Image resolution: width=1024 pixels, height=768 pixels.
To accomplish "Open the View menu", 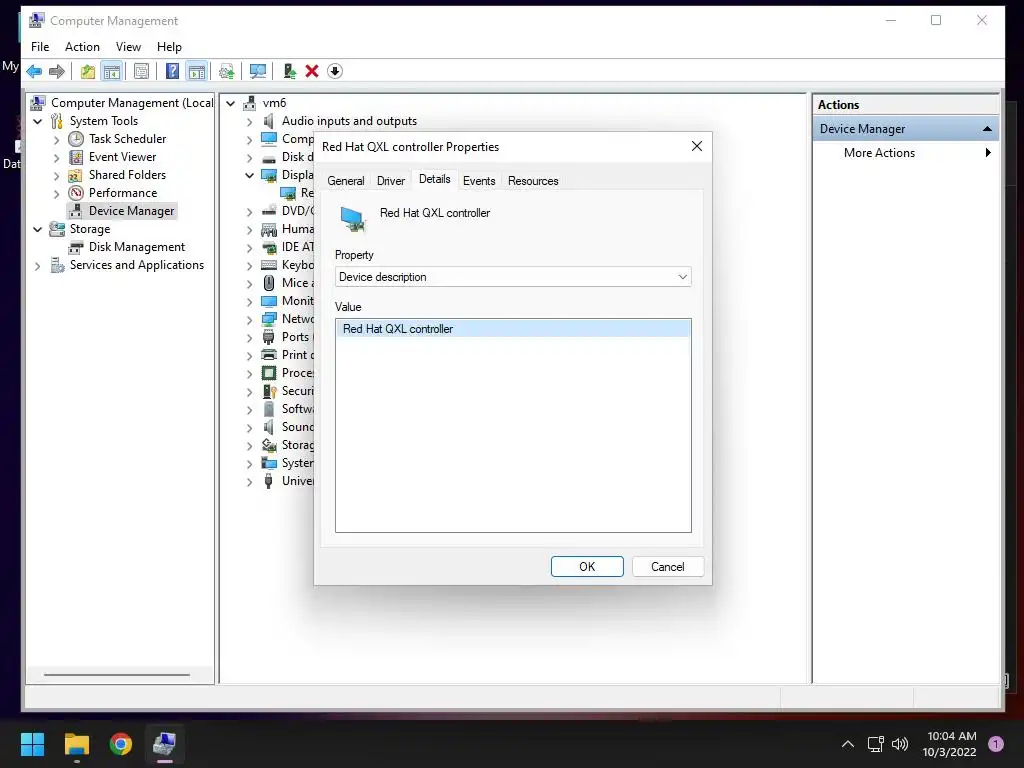I will point(128,47).
